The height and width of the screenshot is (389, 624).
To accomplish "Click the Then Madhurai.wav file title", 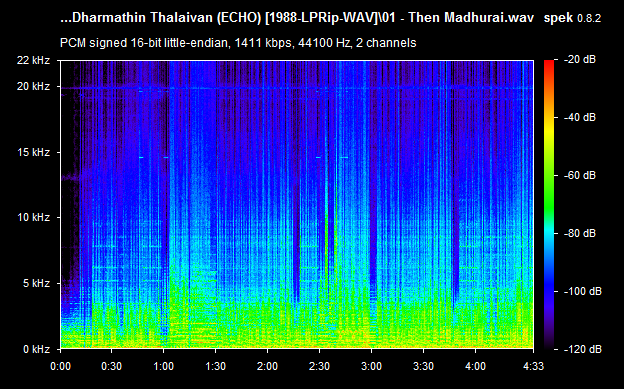I will click(x=471, y=18).
